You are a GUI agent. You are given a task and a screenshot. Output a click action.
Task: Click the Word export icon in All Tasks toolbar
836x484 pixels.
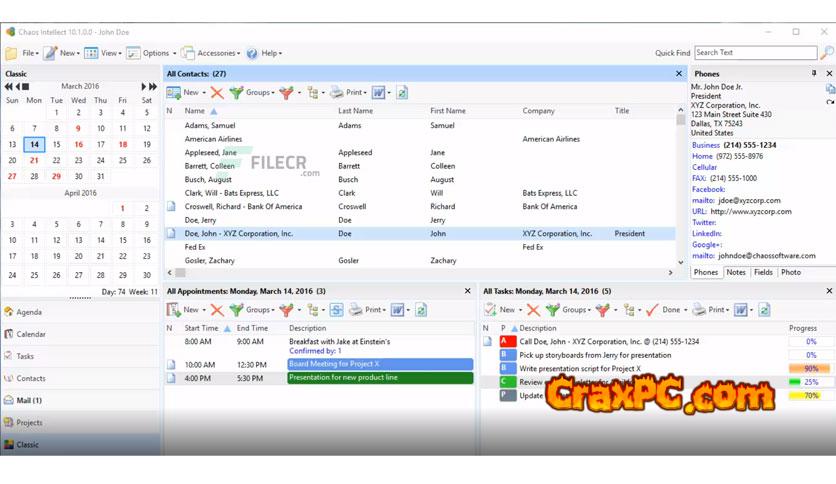tap(741, 310)
